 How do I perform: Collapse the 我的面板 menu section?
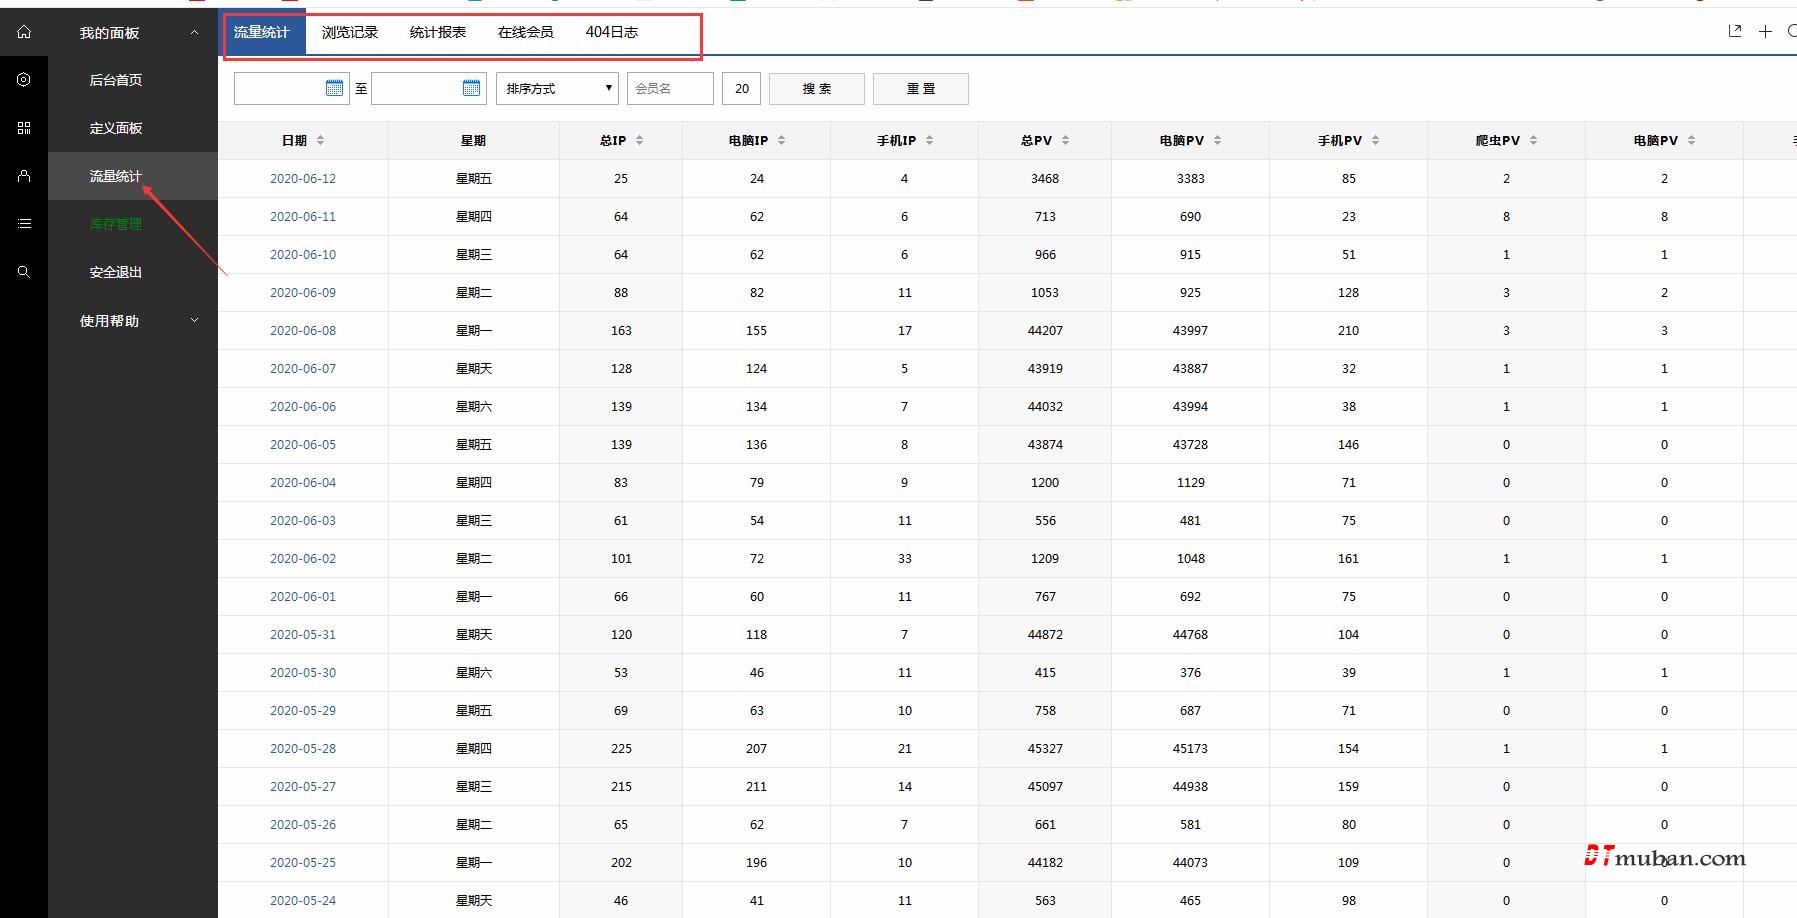tap(194, 33)
